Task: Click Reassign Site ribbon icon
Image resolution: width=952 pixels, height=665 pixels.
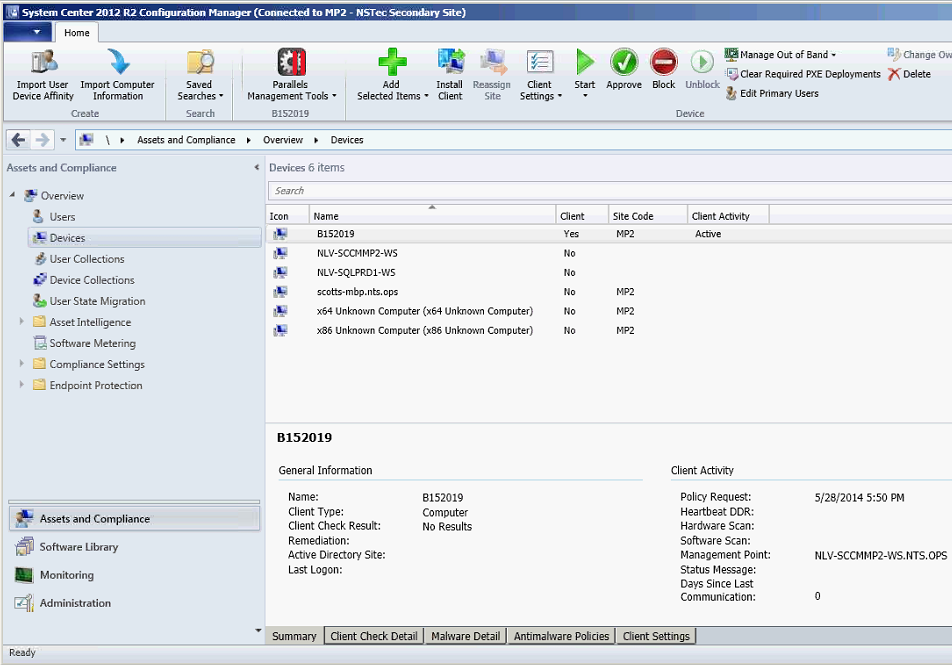Action: point(492,62)
